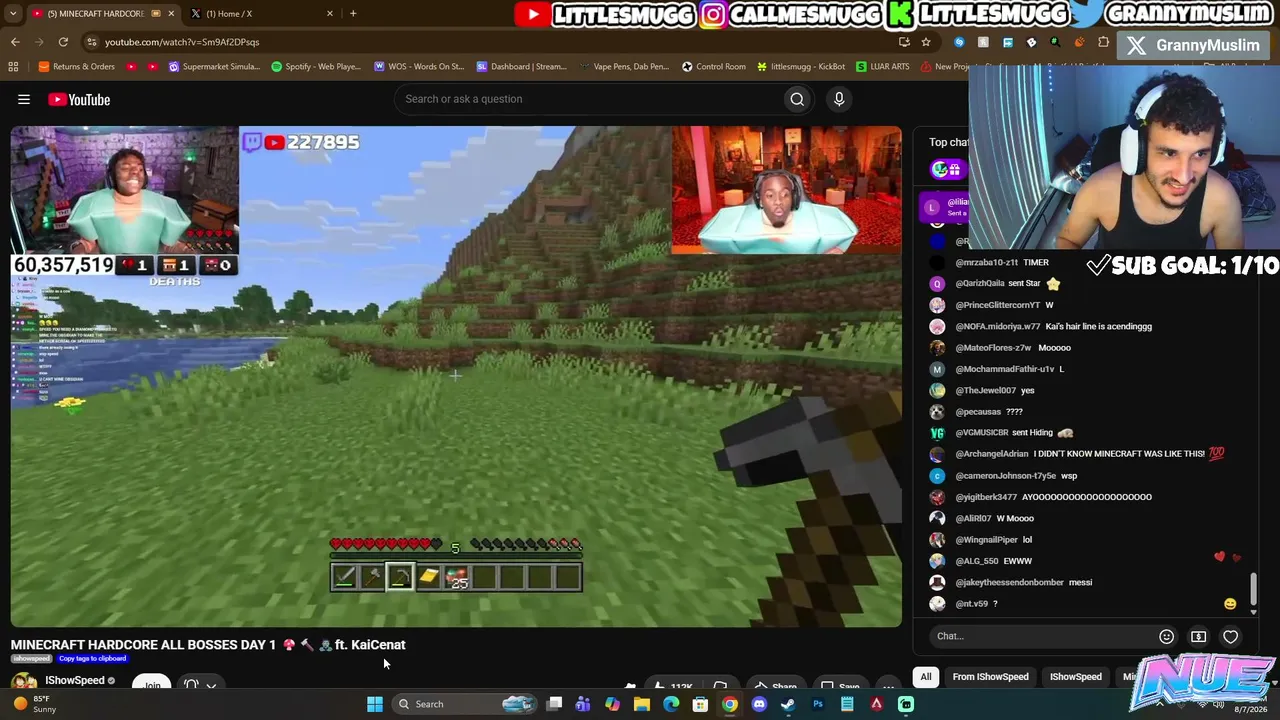Click the live chat scrollbar
Viewport: 1280px width, 720px height.
(1252, 590)
